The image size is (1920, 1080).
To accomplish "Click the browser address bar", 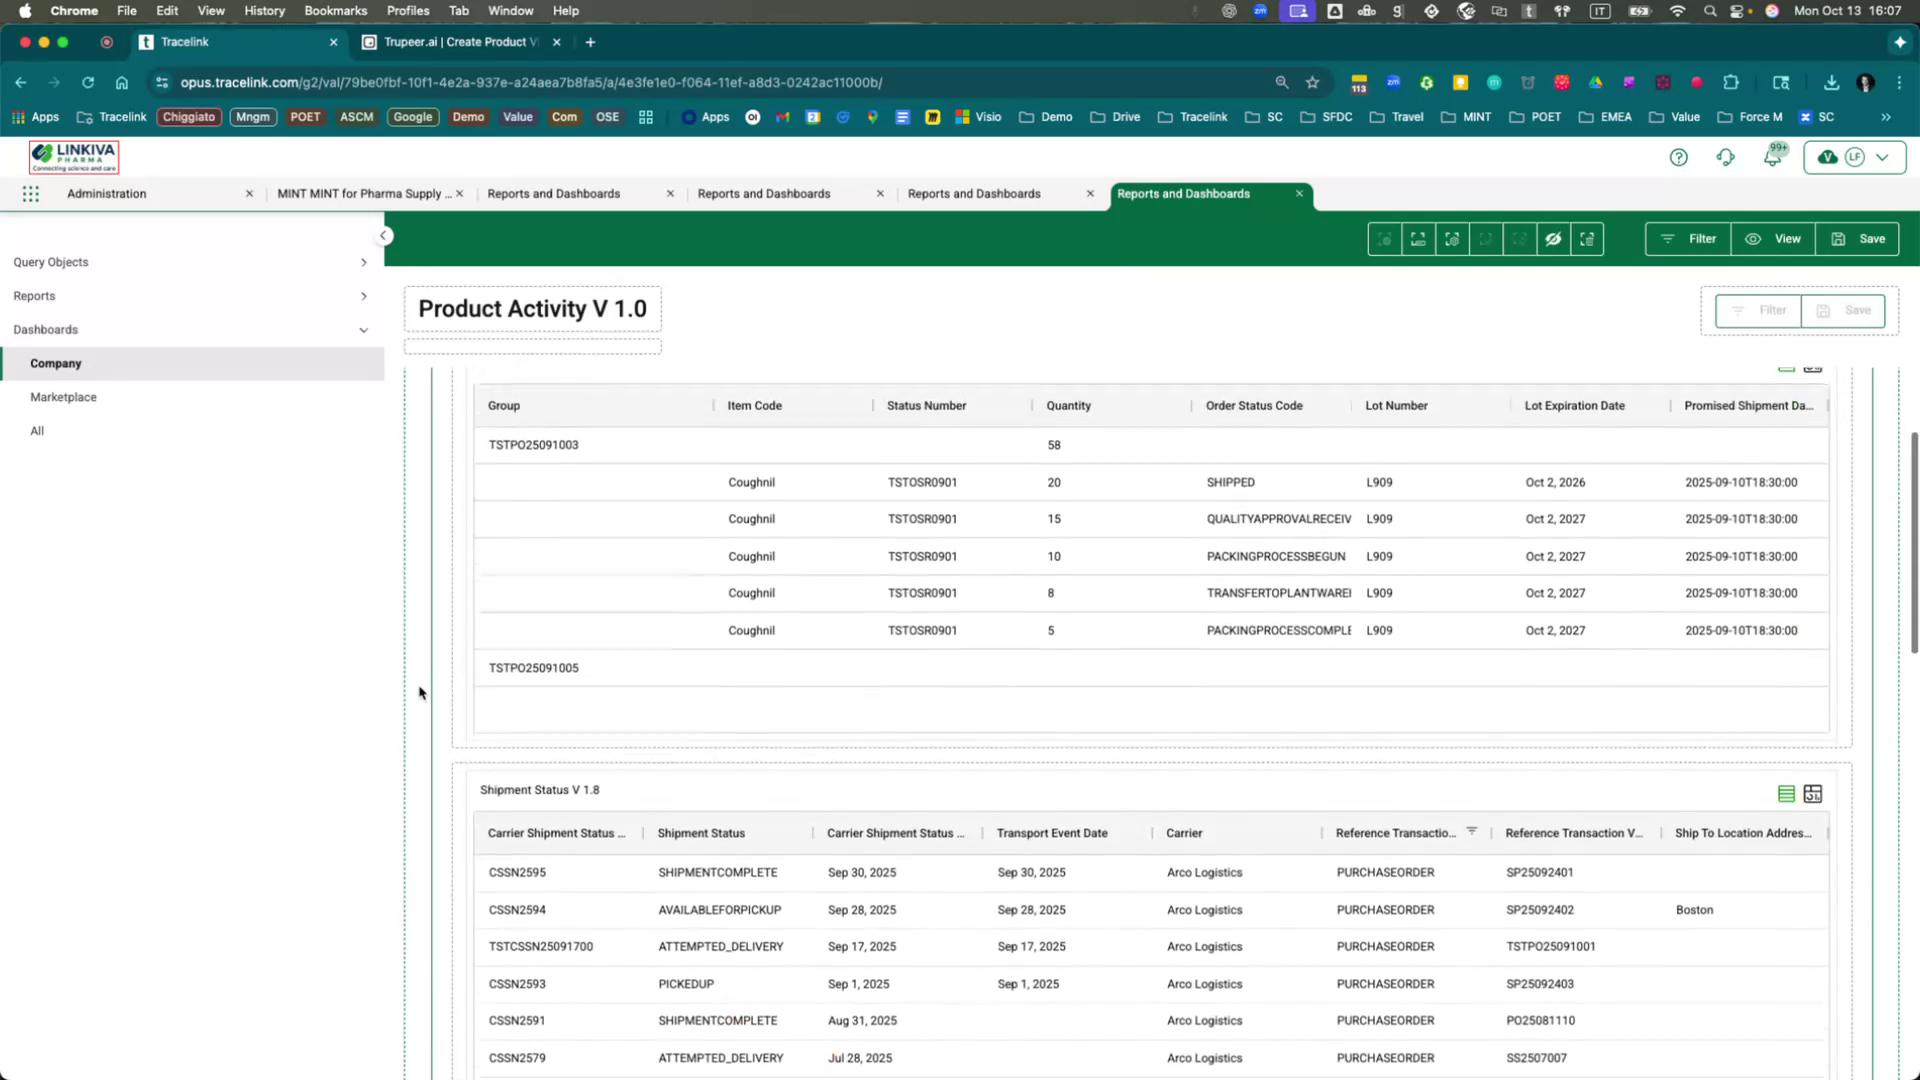I will point(700,83).
